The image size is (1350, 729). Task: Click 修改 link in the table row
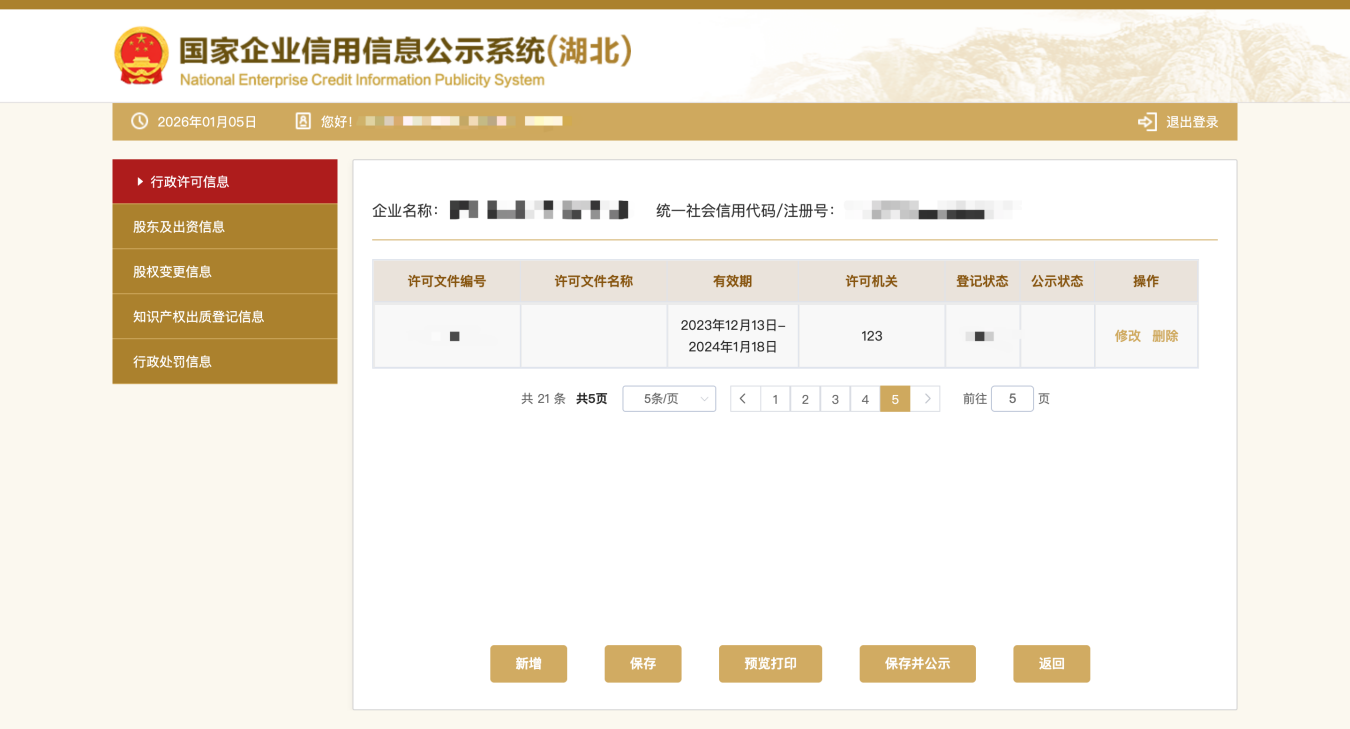(1127, 336)
